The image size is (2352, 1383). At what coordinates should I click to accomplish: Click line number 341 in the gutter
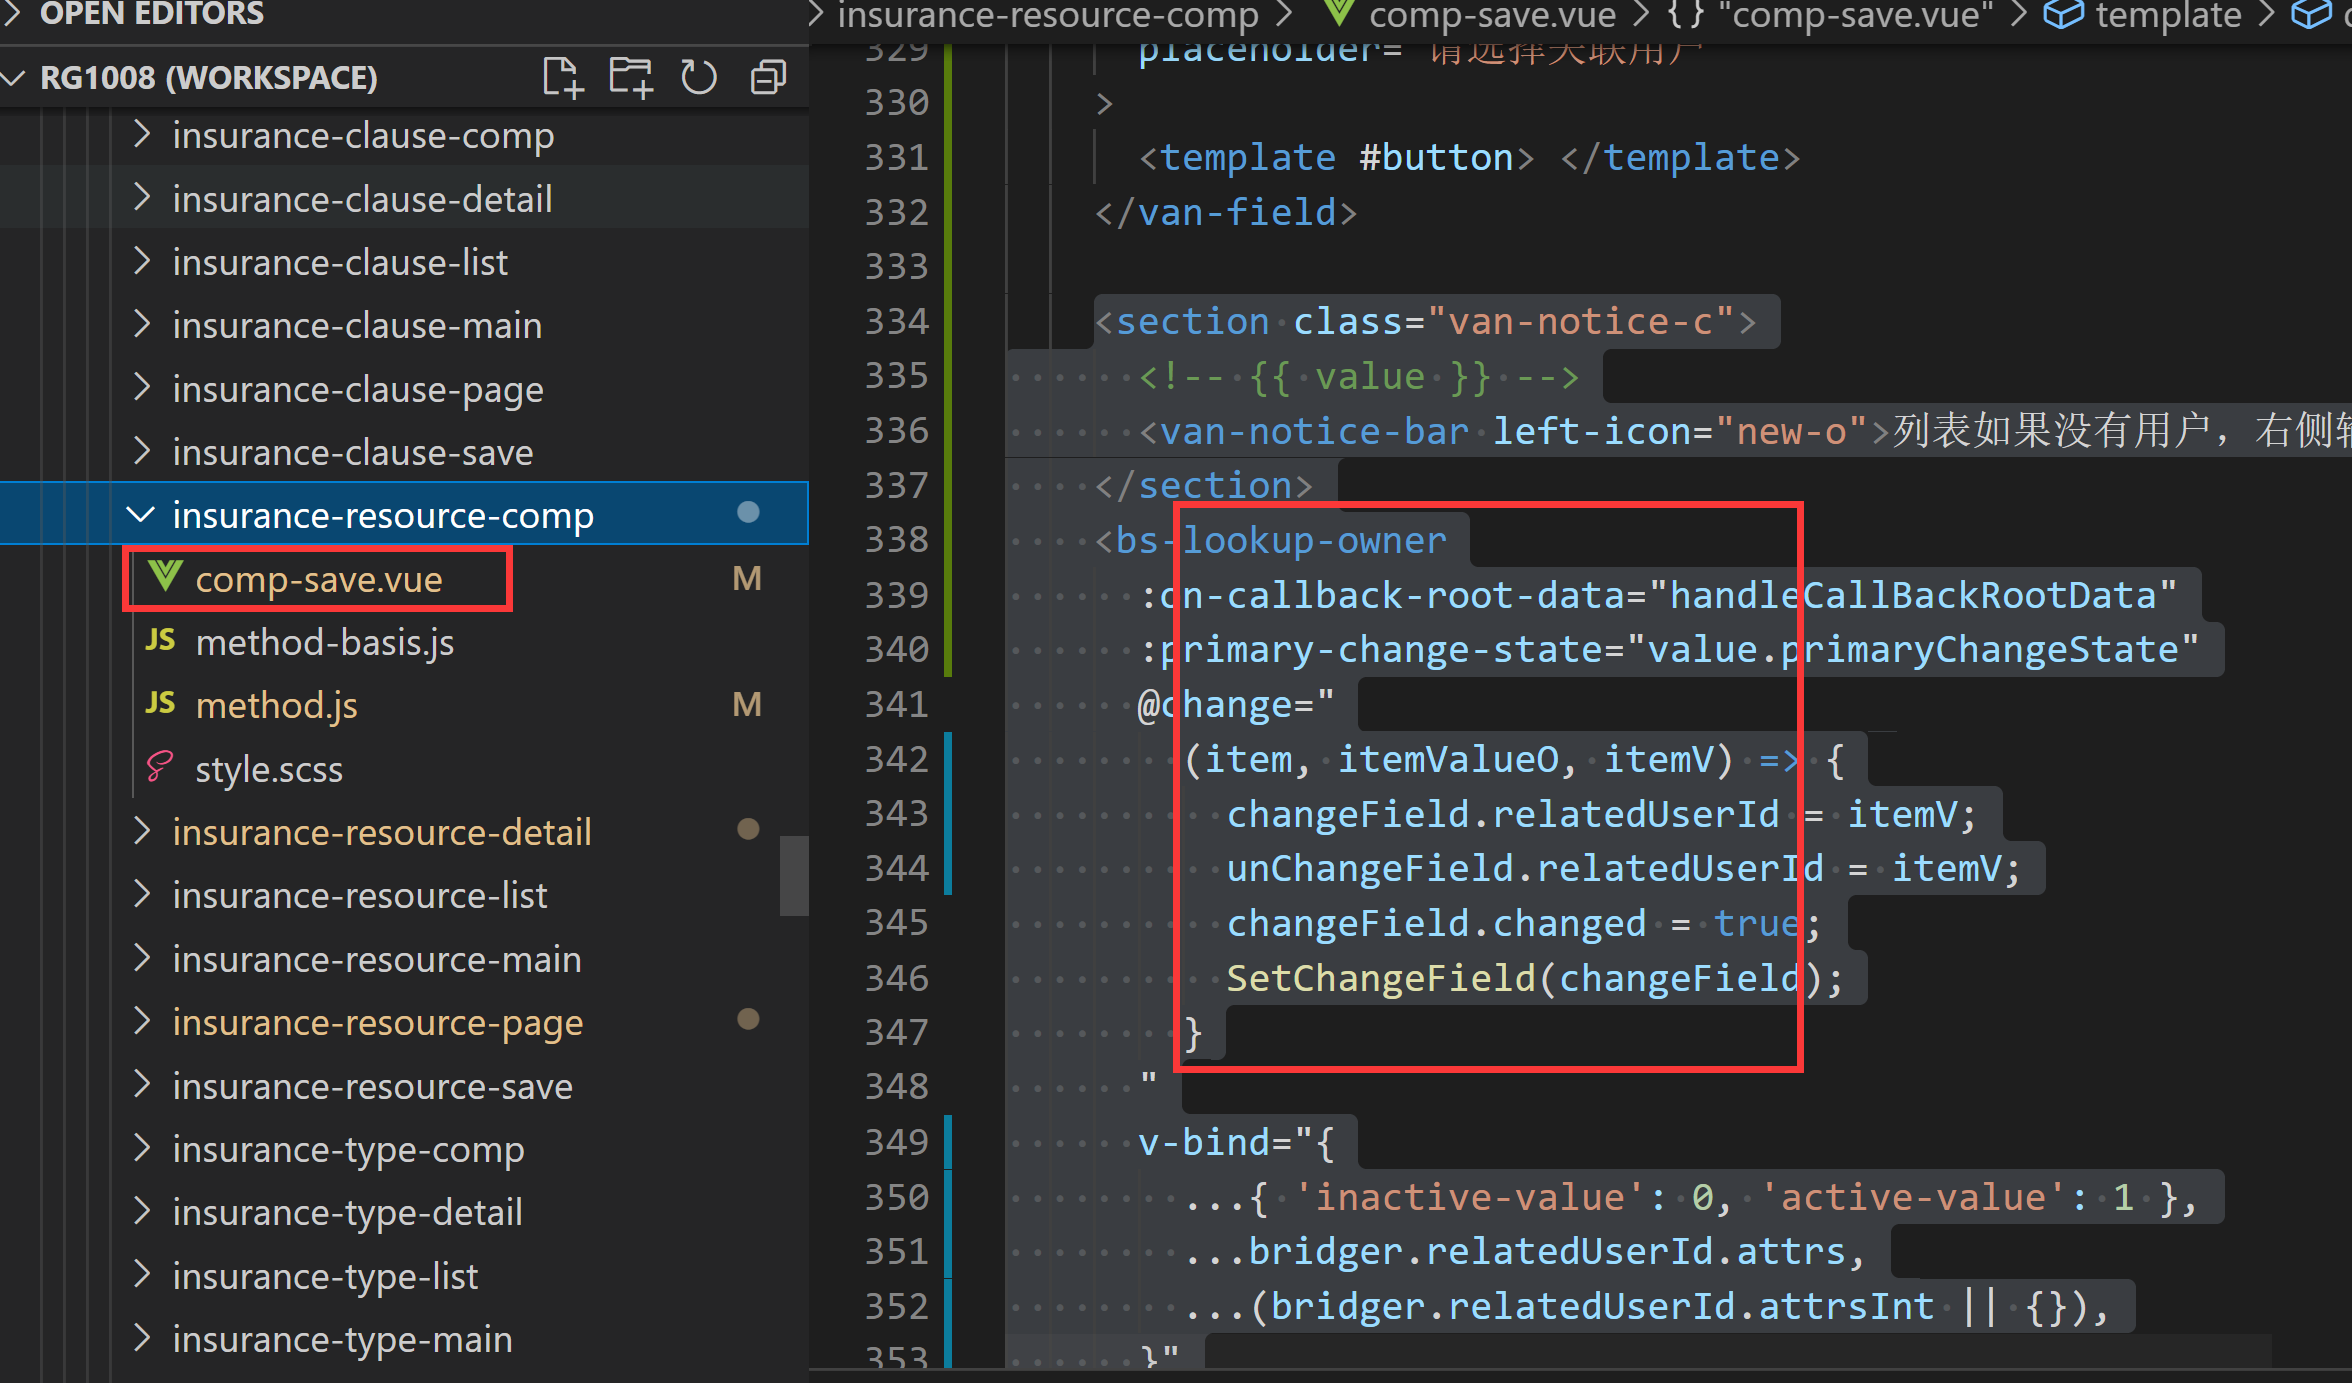[897, 704]
